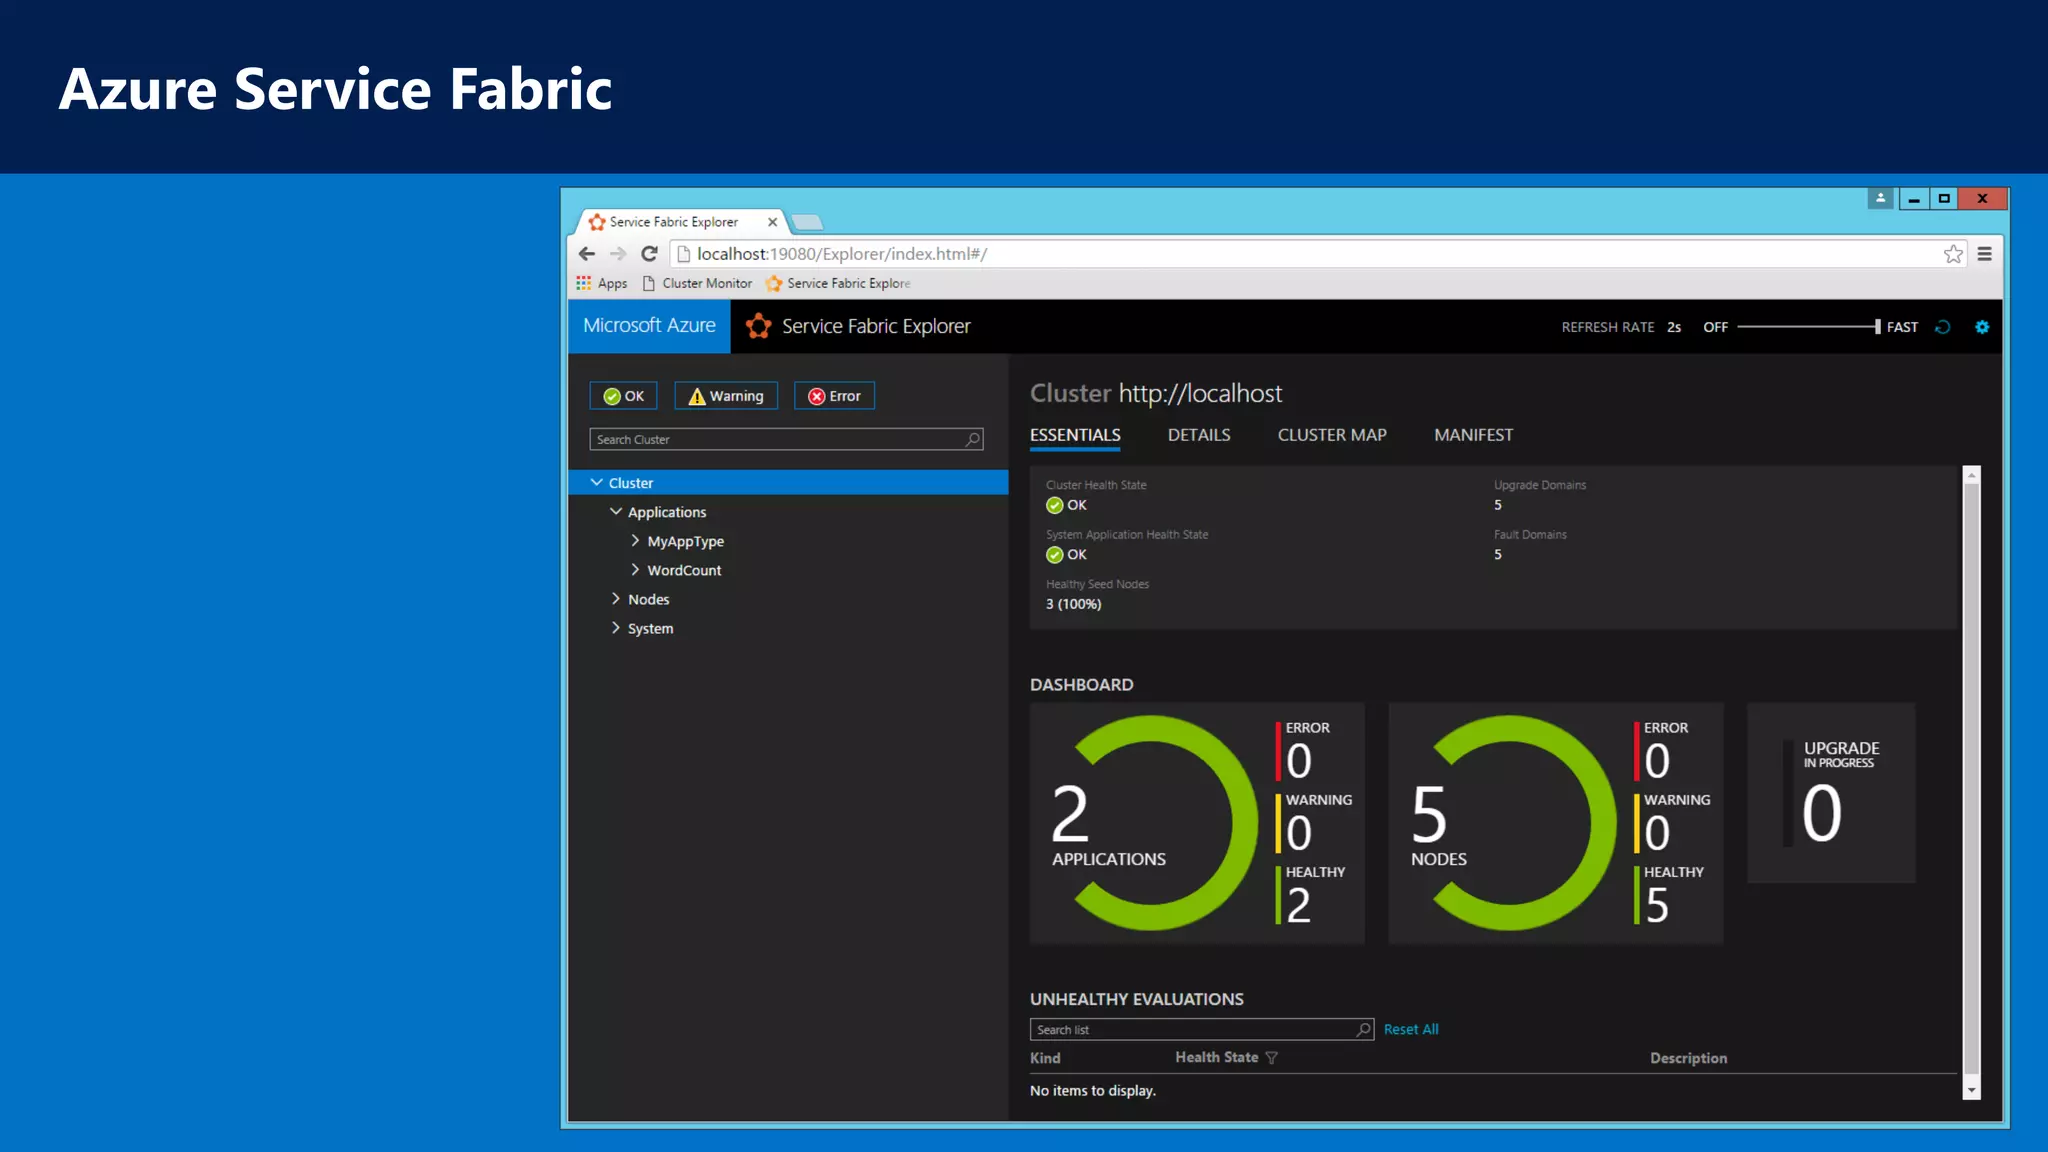Click the refresh icon beside FAST
This screenshot has width=2048, height=1152.
coord(1943,327)
